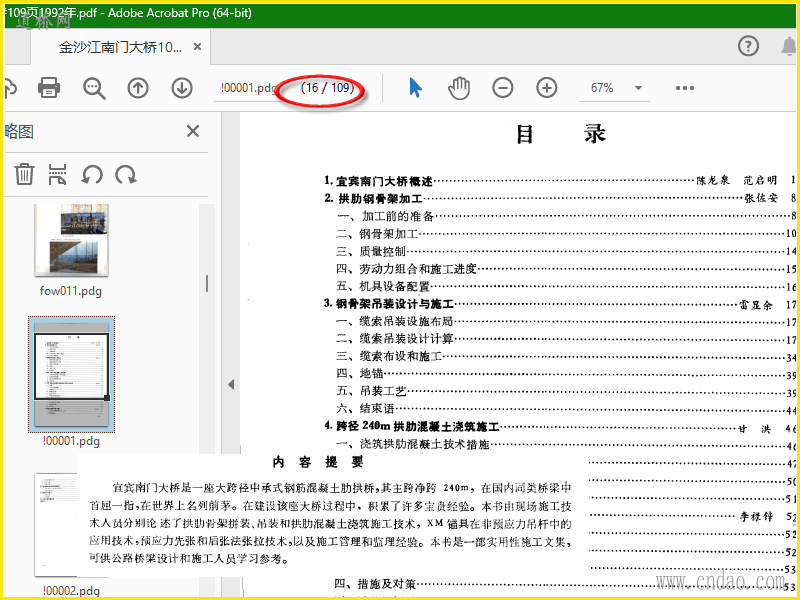
Task: Click the 目录 heading text
Action: point(560,134)
